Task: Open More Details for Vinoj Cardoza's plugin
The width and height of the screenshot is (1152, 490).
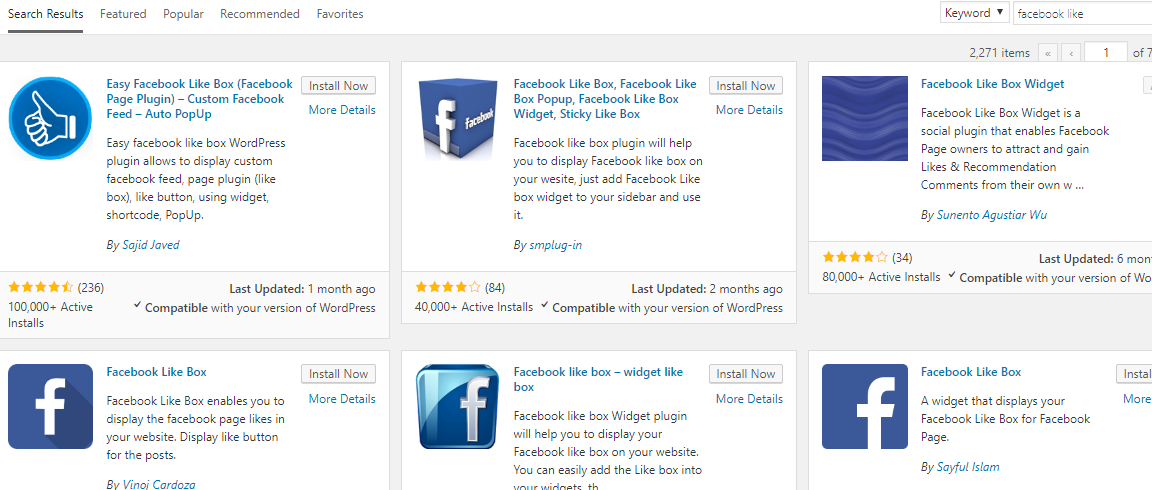Action: point(342,399)
